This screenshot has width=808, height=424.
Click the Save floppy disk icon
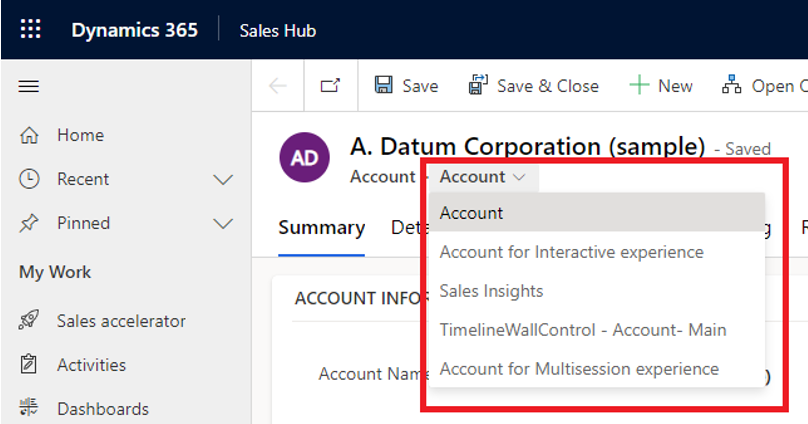[383, 85]
